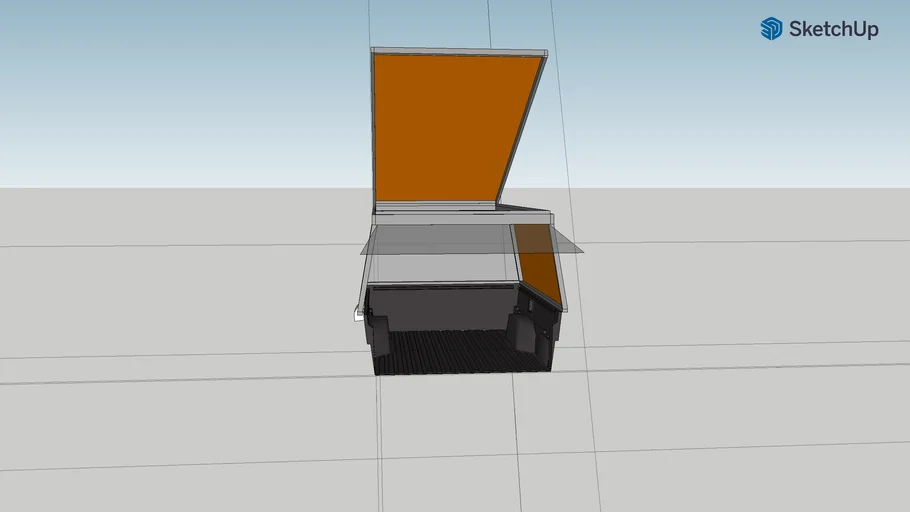The image size is (910, 512).
Task: Click the left wheel well in the bed
Action: pyautogui.click(x=380, y=328)
